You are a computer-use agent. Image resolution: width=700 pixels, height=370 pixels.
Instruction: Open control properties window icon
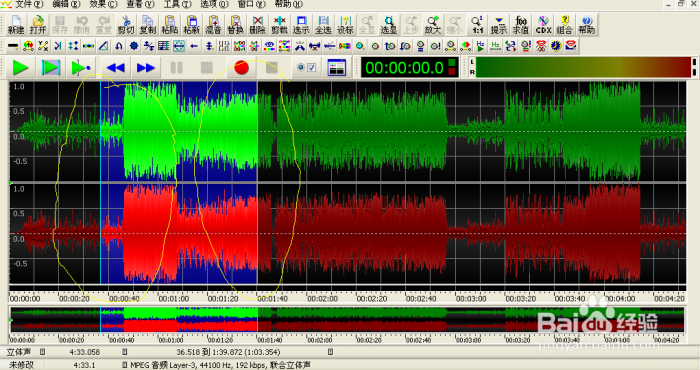[336, 67]
